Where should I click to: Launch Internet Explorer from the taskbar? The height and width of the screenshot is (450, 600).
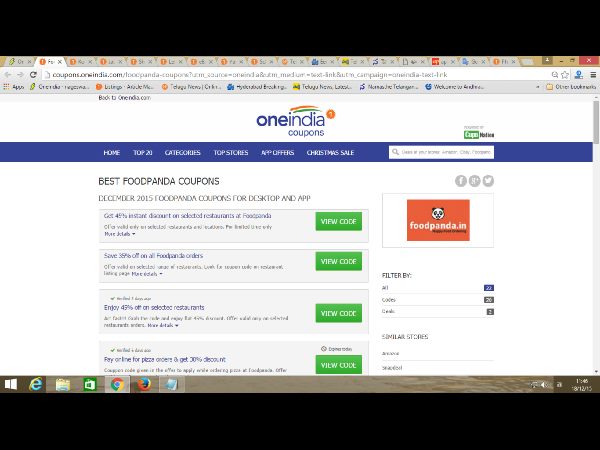[x=37, y=384]
